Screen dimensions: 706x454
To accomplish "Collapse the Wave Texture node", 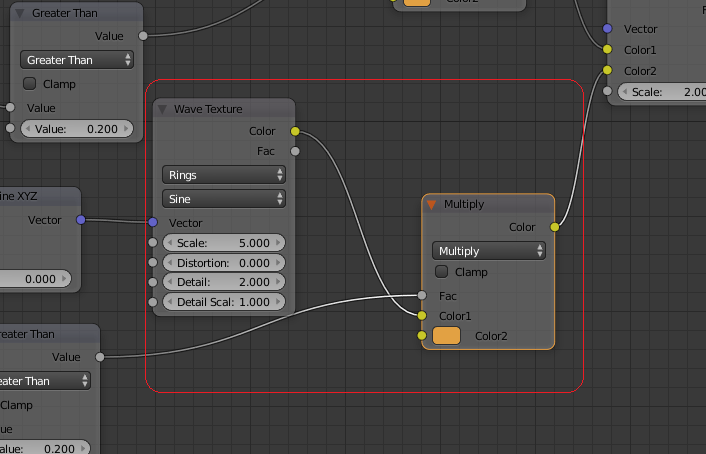I will point(163,109).
